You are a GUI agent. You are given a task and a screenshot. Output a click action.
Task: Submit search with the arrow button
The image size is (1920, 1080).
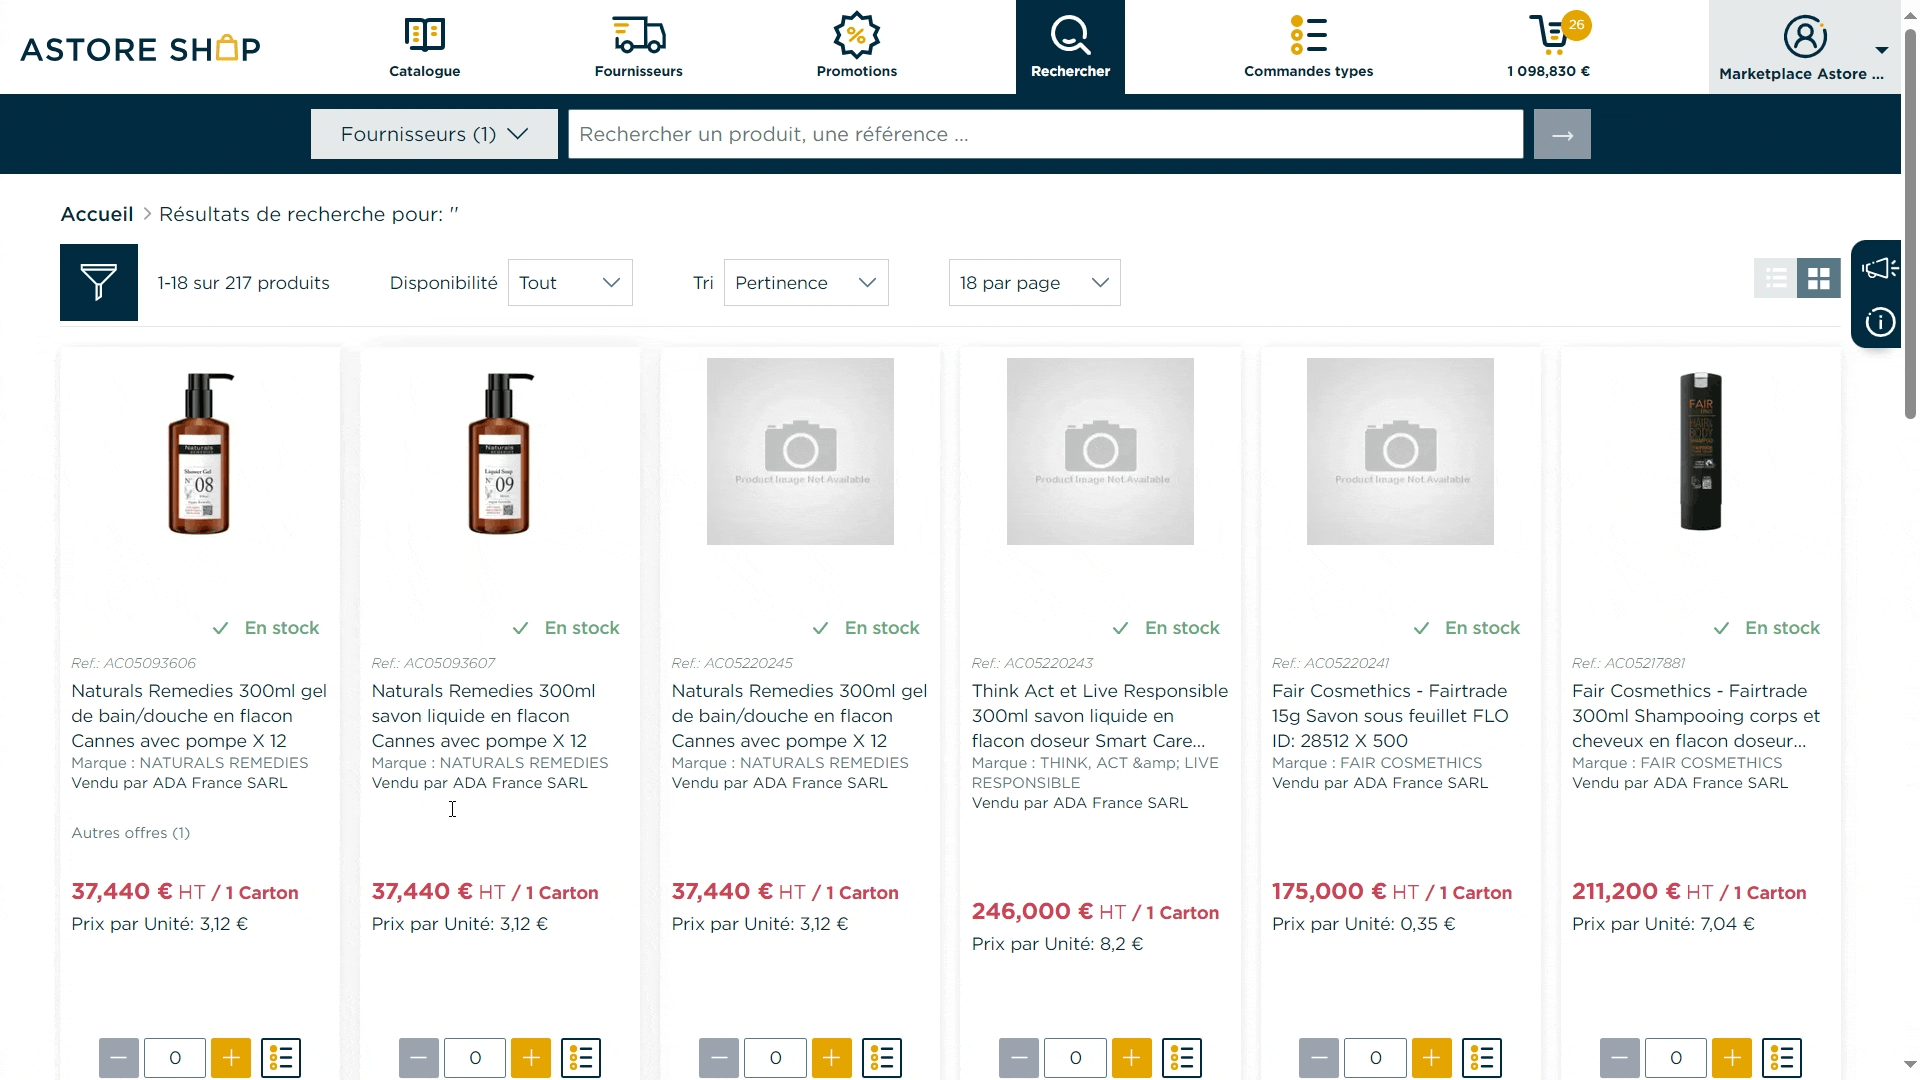point(1562,134)
